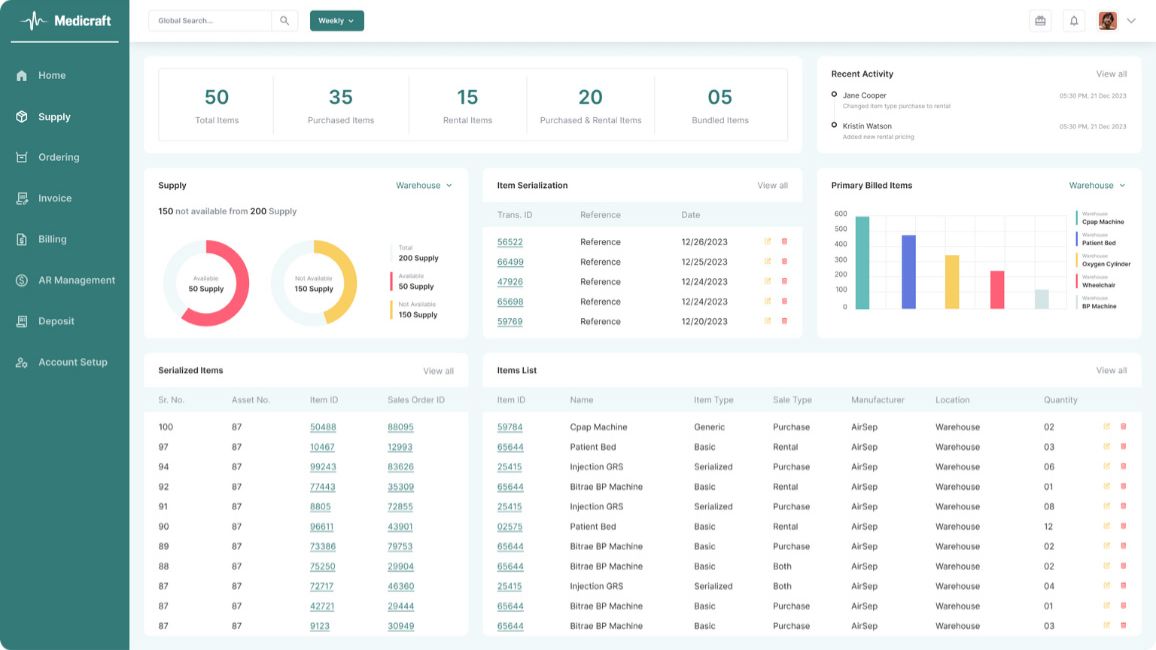
Task: View all Recent Activity
Action: pos(1111,74)
